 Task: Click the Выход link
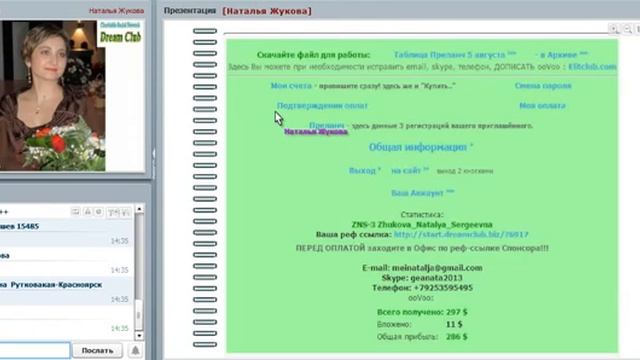pos(364,171)
